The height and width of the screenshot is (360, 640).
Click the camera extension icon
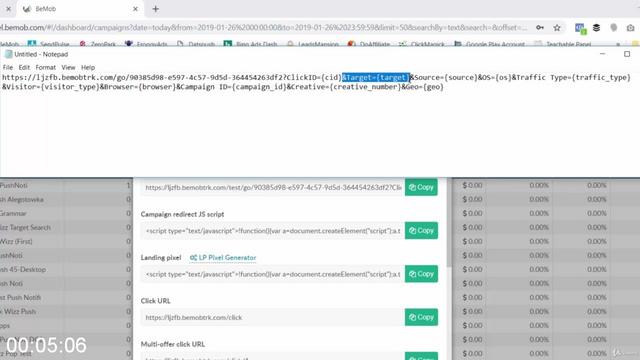pyautogui.click(x=630, y=28)
